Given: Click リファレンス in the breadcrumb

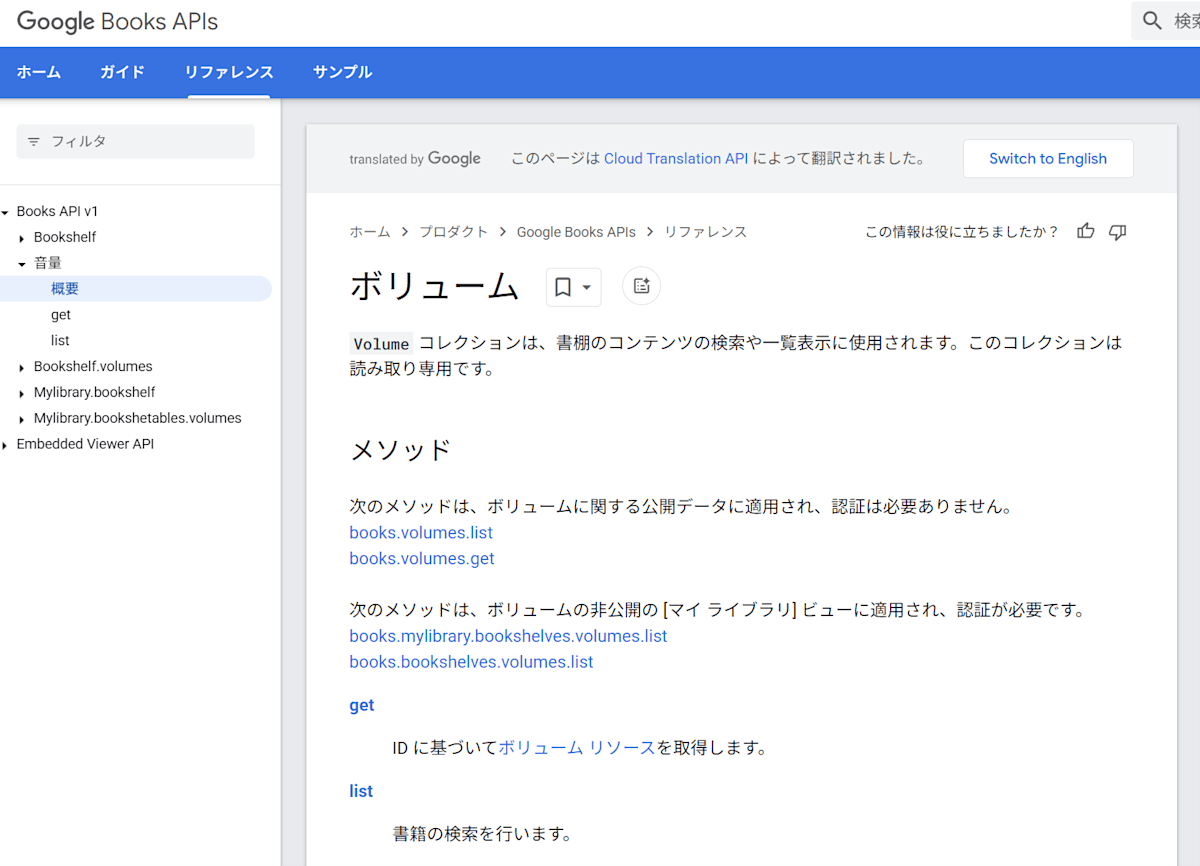Looking at the screenshot, I should (x=705, y=231).
